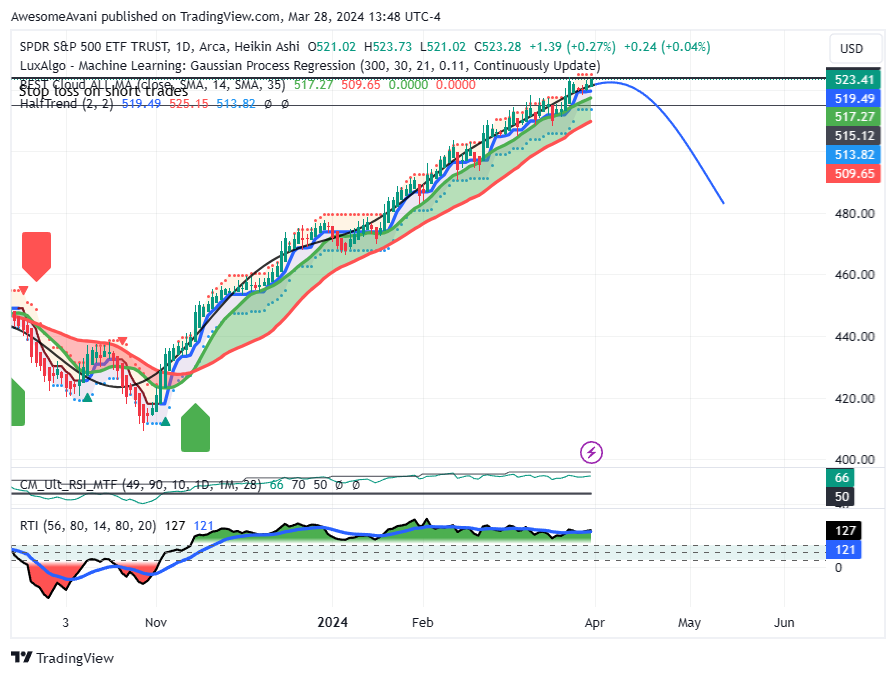
Task: Click the large red down signal label
Action: tap(37, 257)
